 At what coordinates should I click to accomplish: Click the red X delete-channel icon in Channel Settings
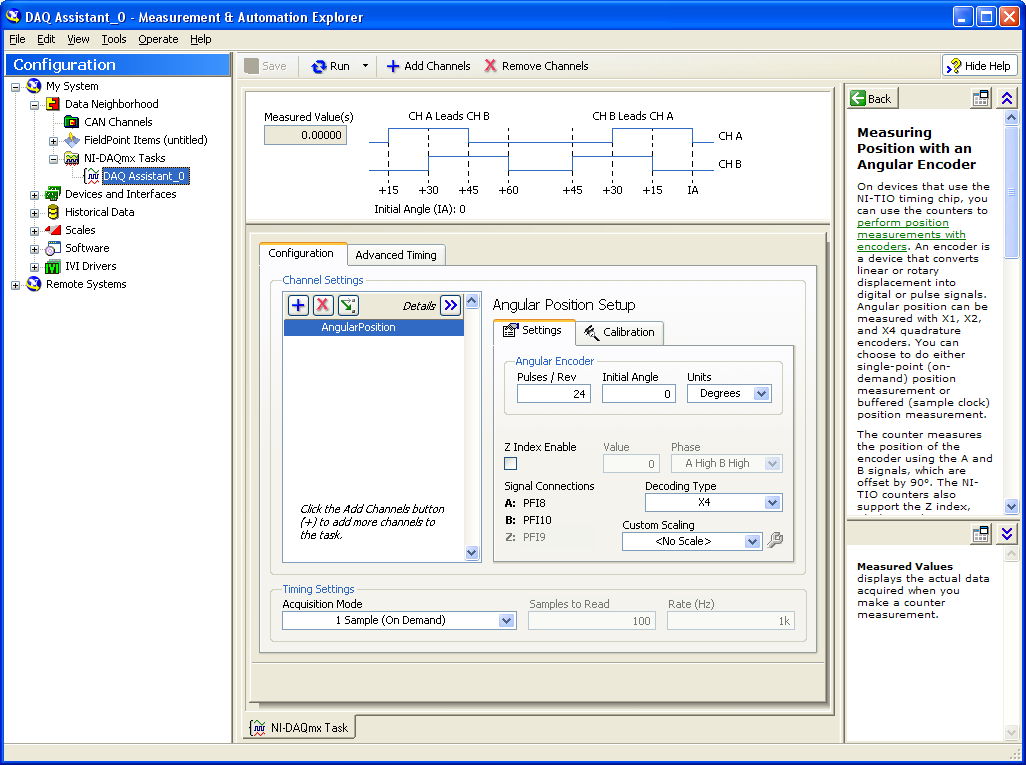pos(323,305)
